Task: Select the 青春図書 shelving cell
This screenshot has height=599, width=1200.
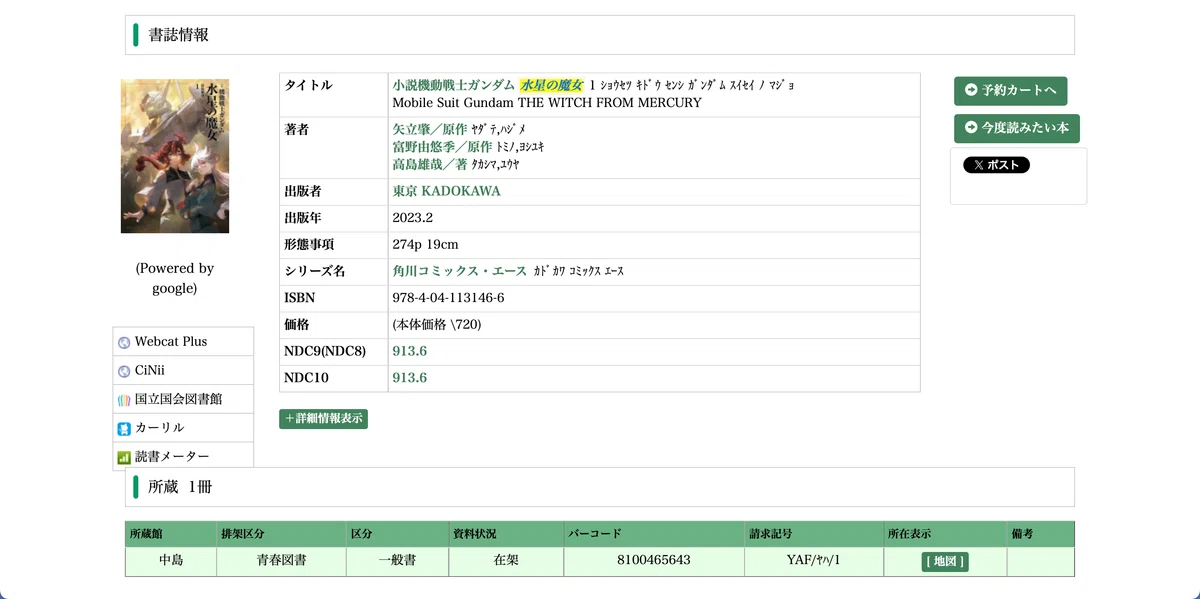Action: [x=282, y=561]
